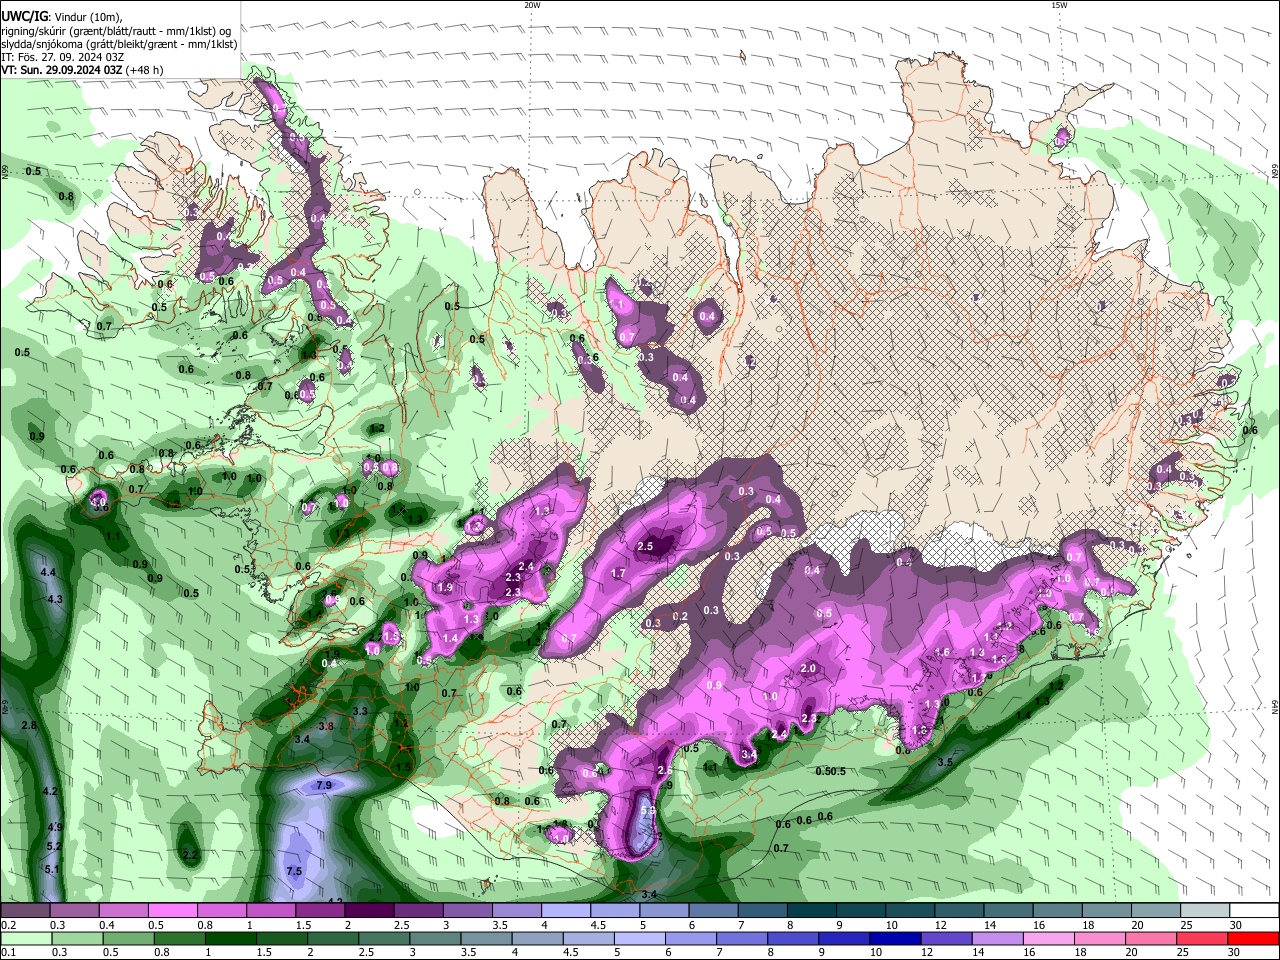Click the '0.2' label in the top legend

click(8, 925)
